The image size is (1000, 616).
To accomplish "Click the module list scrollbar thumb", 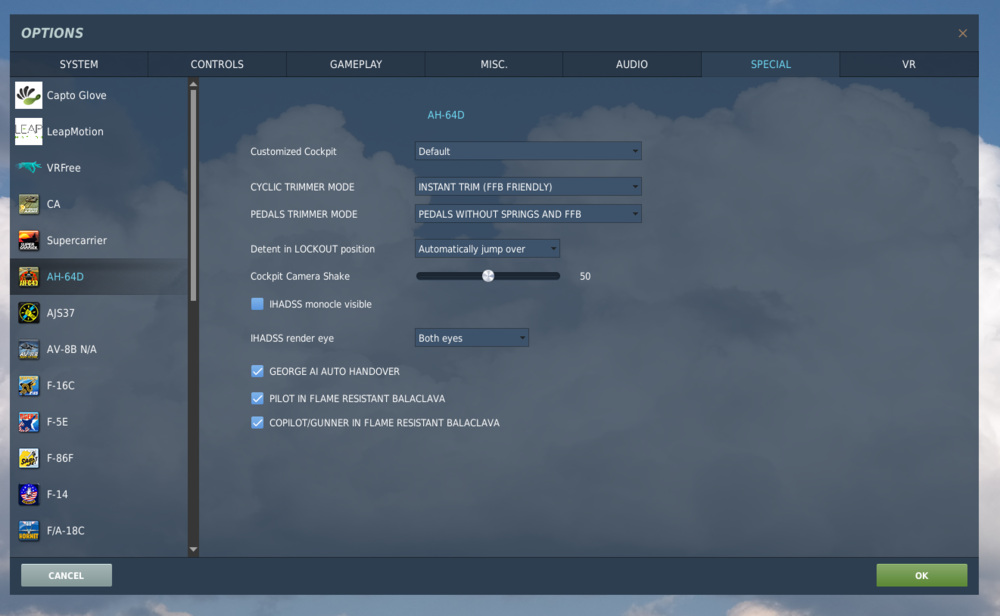I will 193,195.
